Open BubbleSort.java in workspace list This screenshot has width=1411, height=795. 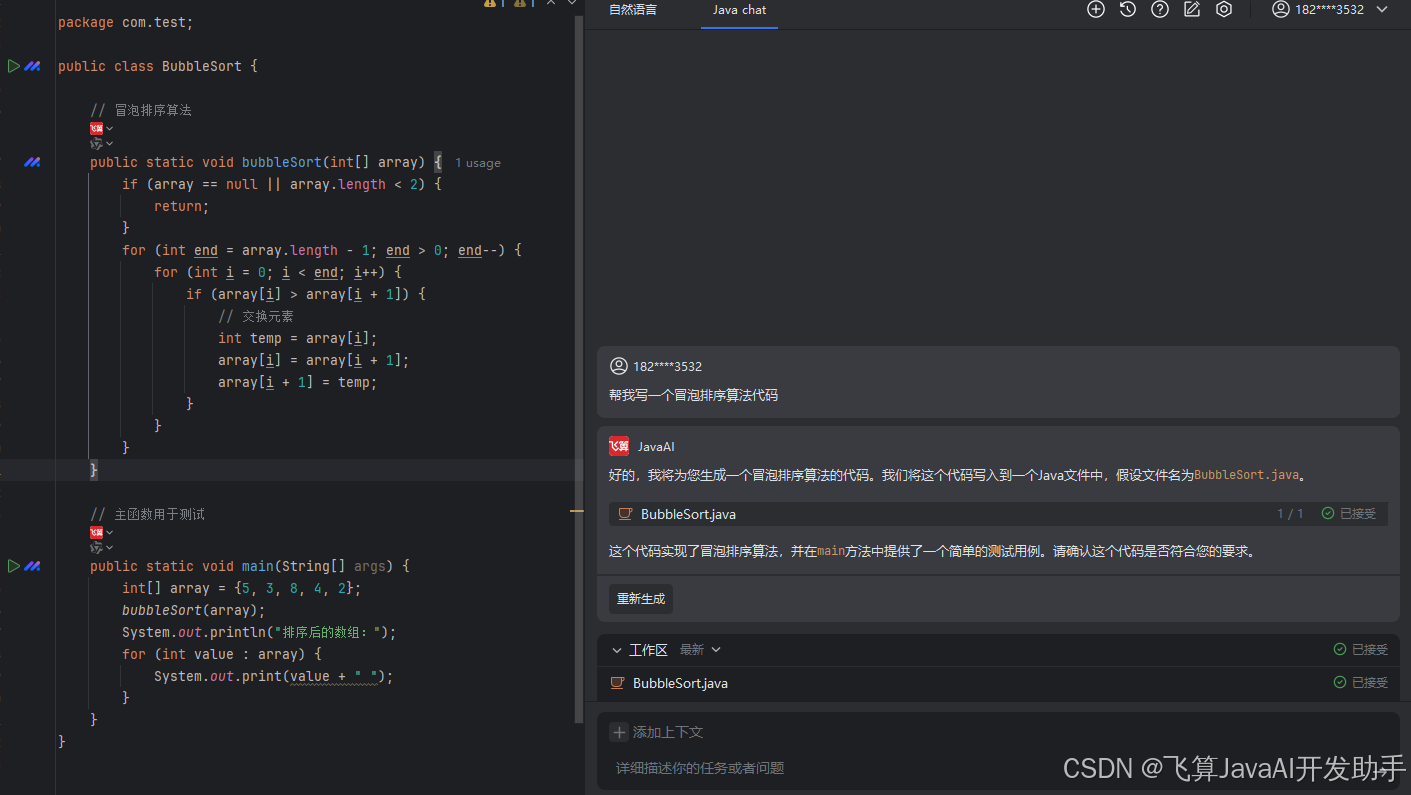pos(998,683)
